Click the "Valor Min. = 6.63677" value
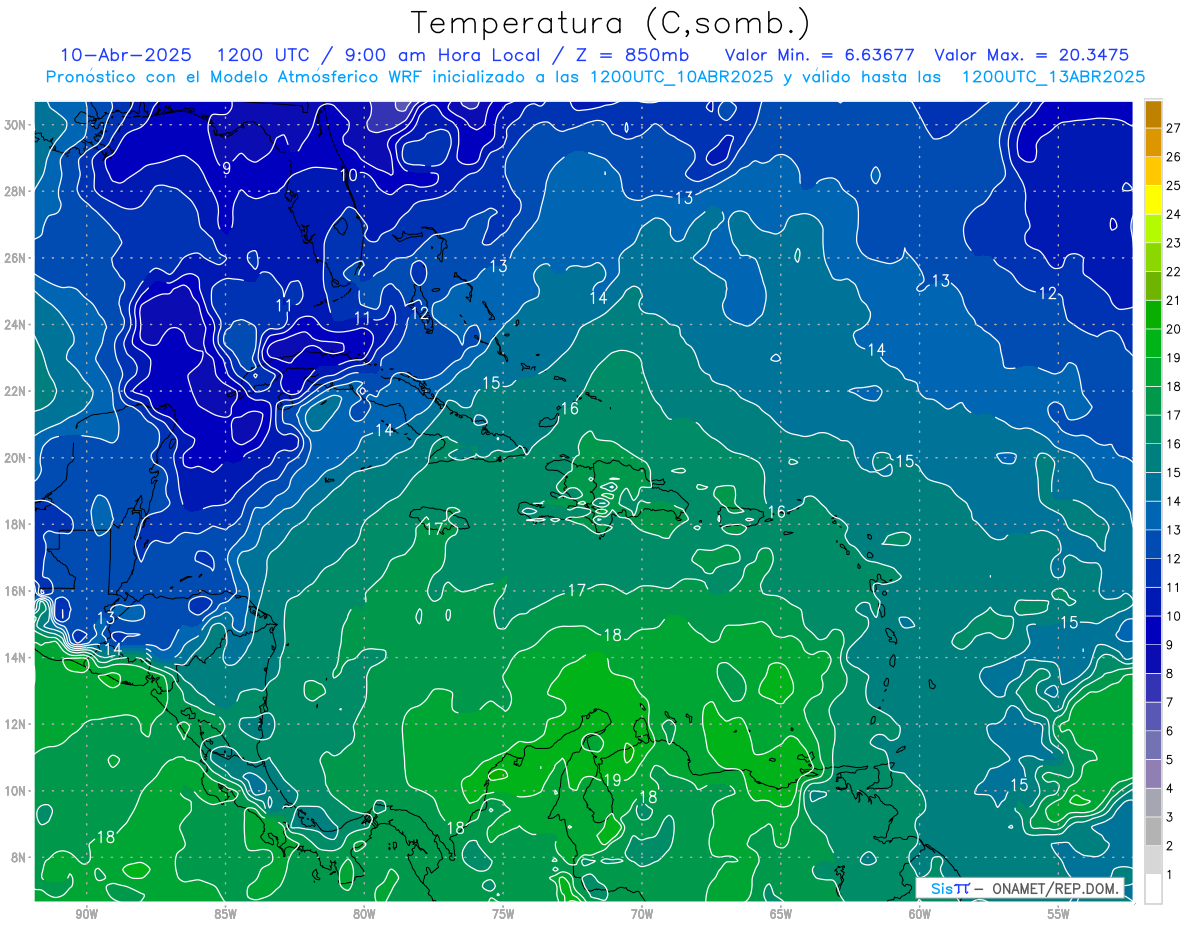1200x927 pixels. [820, 55]
